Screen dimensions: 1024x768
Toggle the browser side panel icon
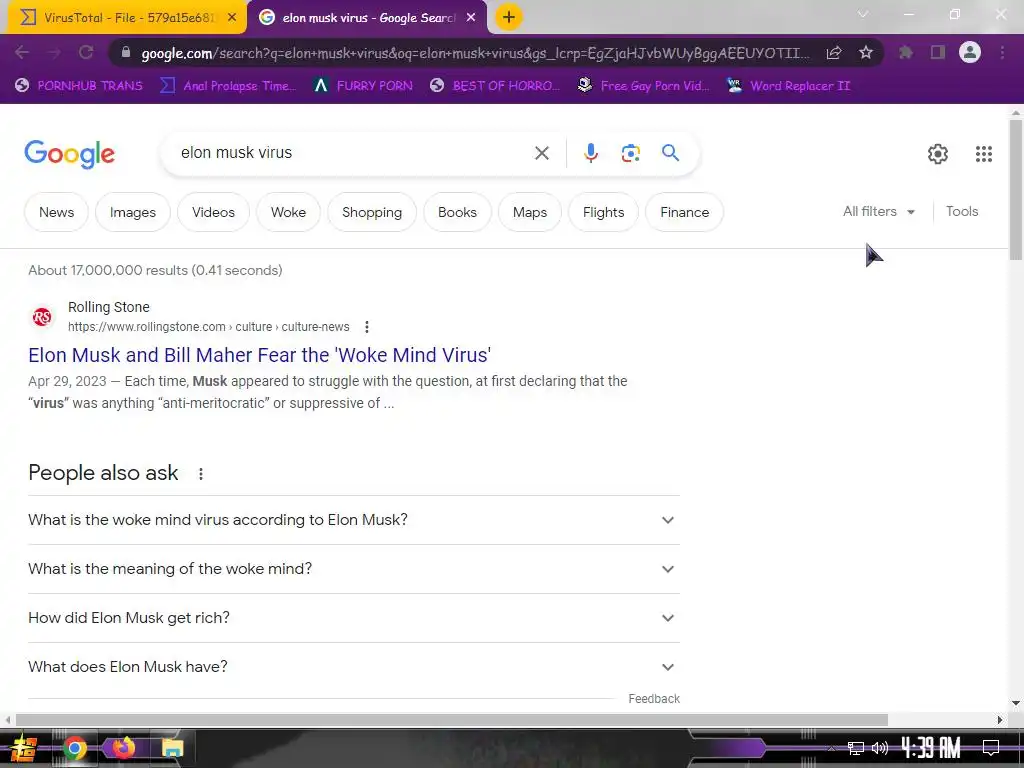click(x=938, y=52)
